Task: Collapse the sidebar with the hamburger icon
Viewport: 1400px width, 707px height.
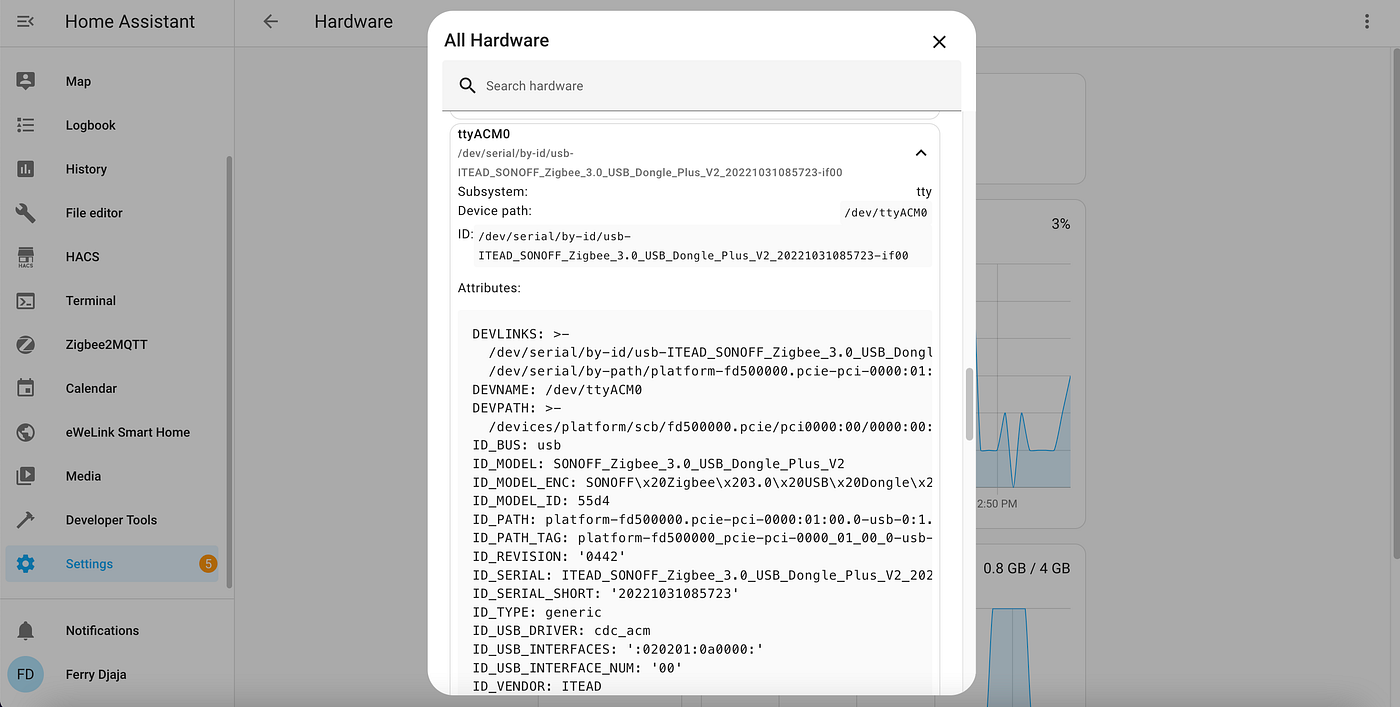Action: click(x=26, y=21)
